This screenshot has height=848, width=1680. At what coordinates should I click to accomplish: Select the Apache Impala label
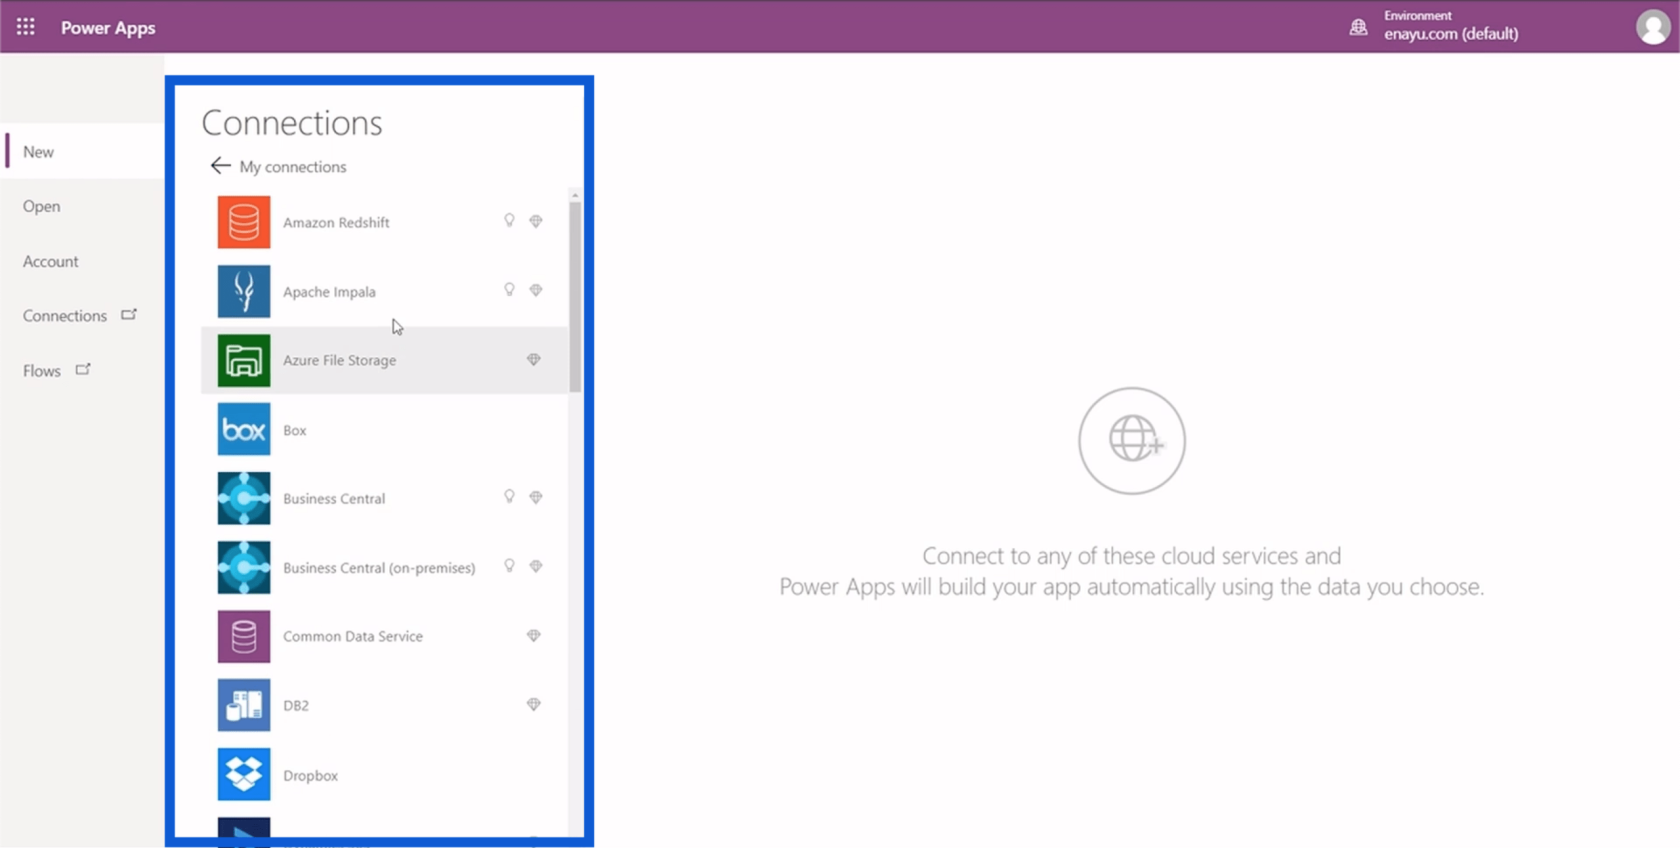pos(329,292)
